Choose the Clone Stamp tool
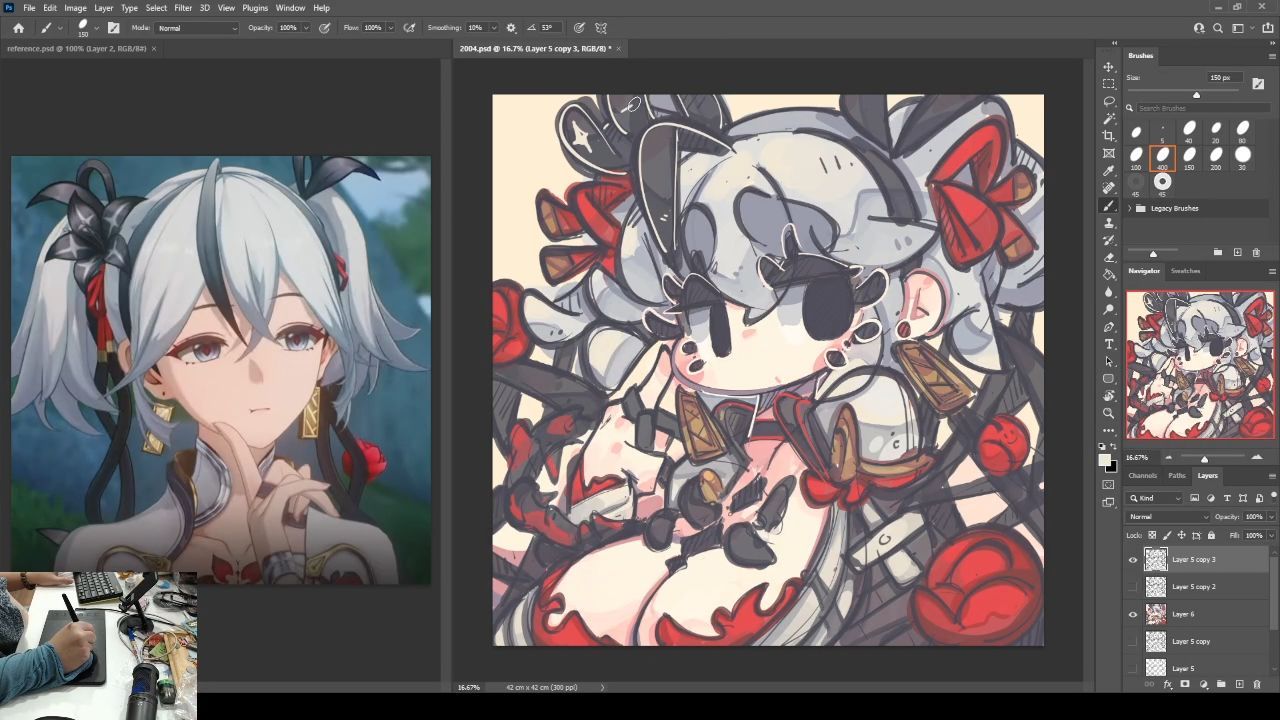The image size is (1280, 720). 1109,223
